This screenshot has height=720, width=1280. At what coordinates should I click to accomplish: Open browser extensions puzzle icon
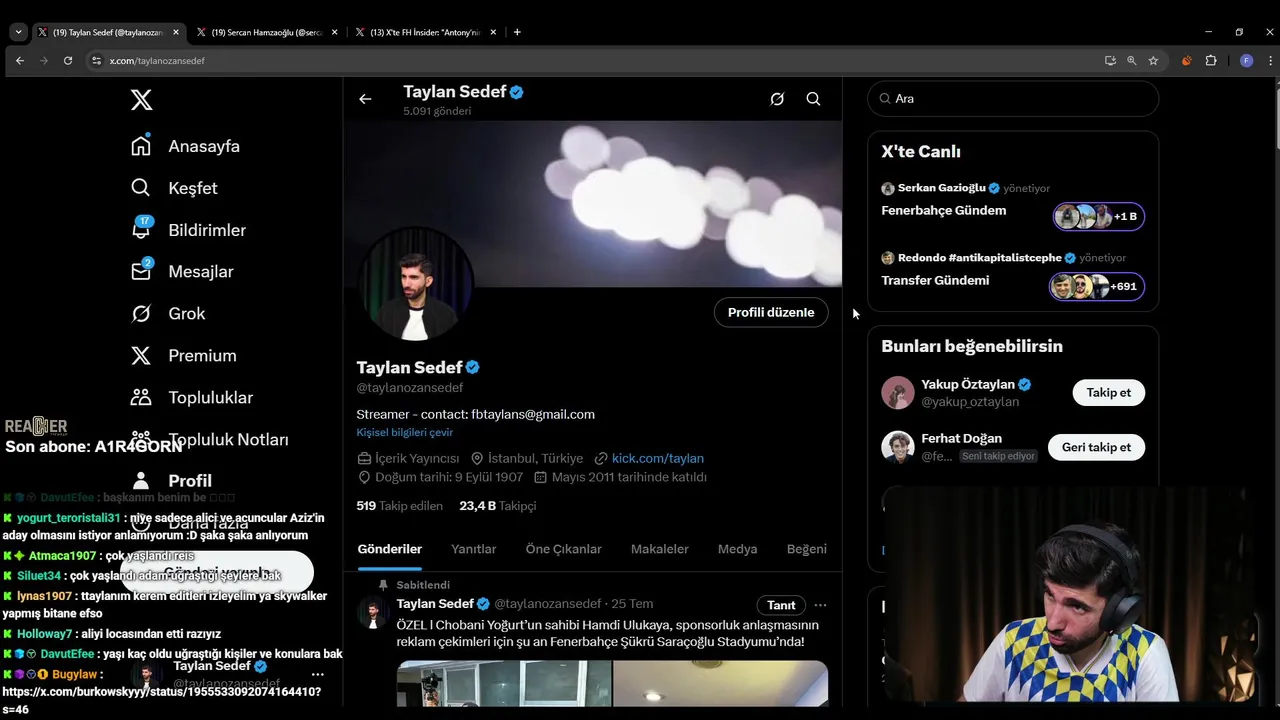pyautogui.click(x=1211, y=61)
